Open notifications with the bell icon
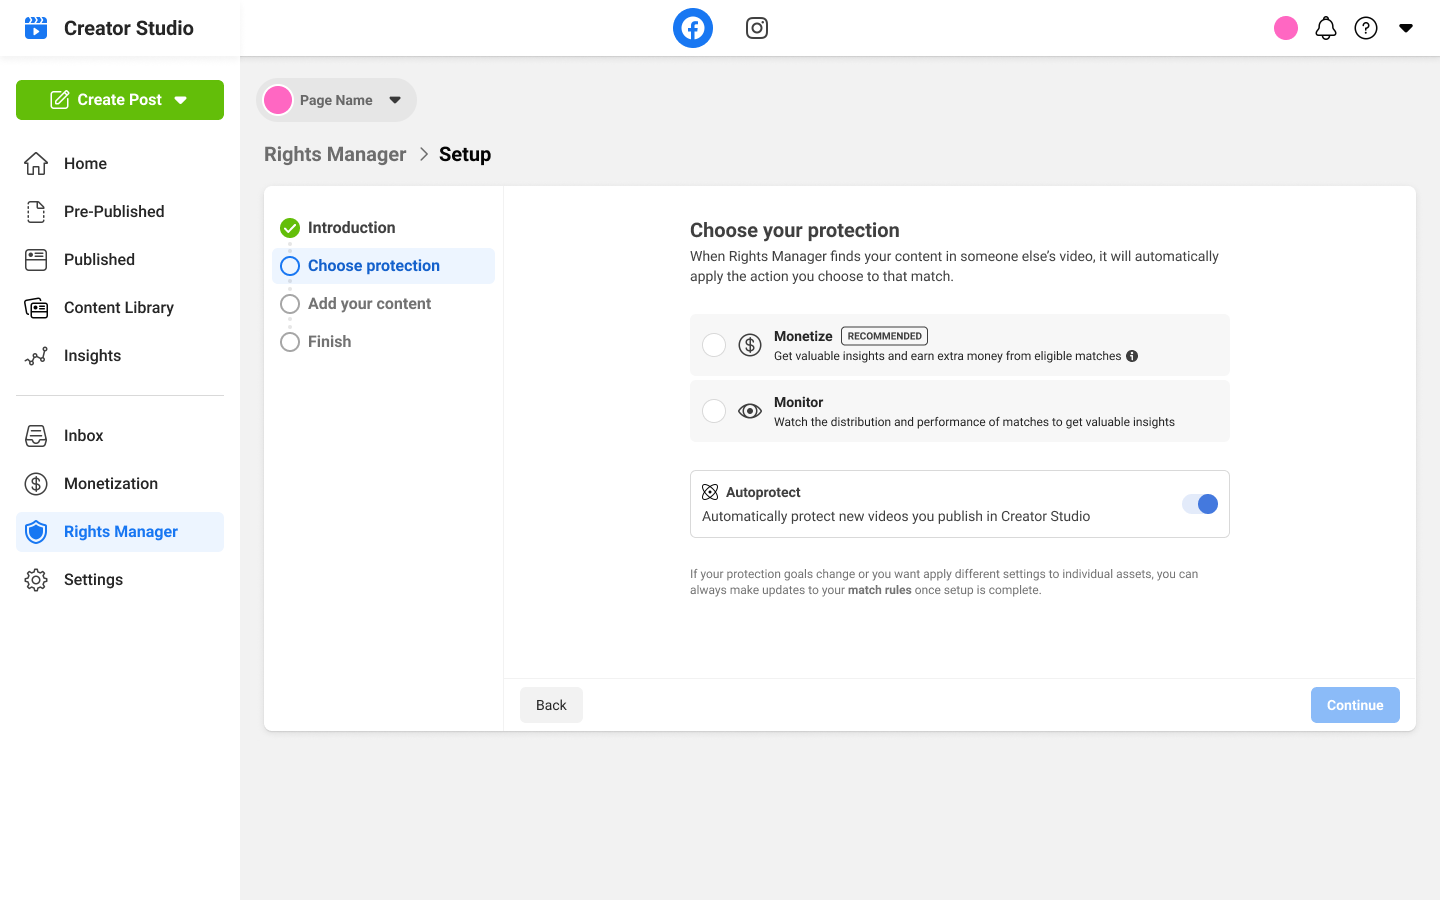 tap(1326, 27)
